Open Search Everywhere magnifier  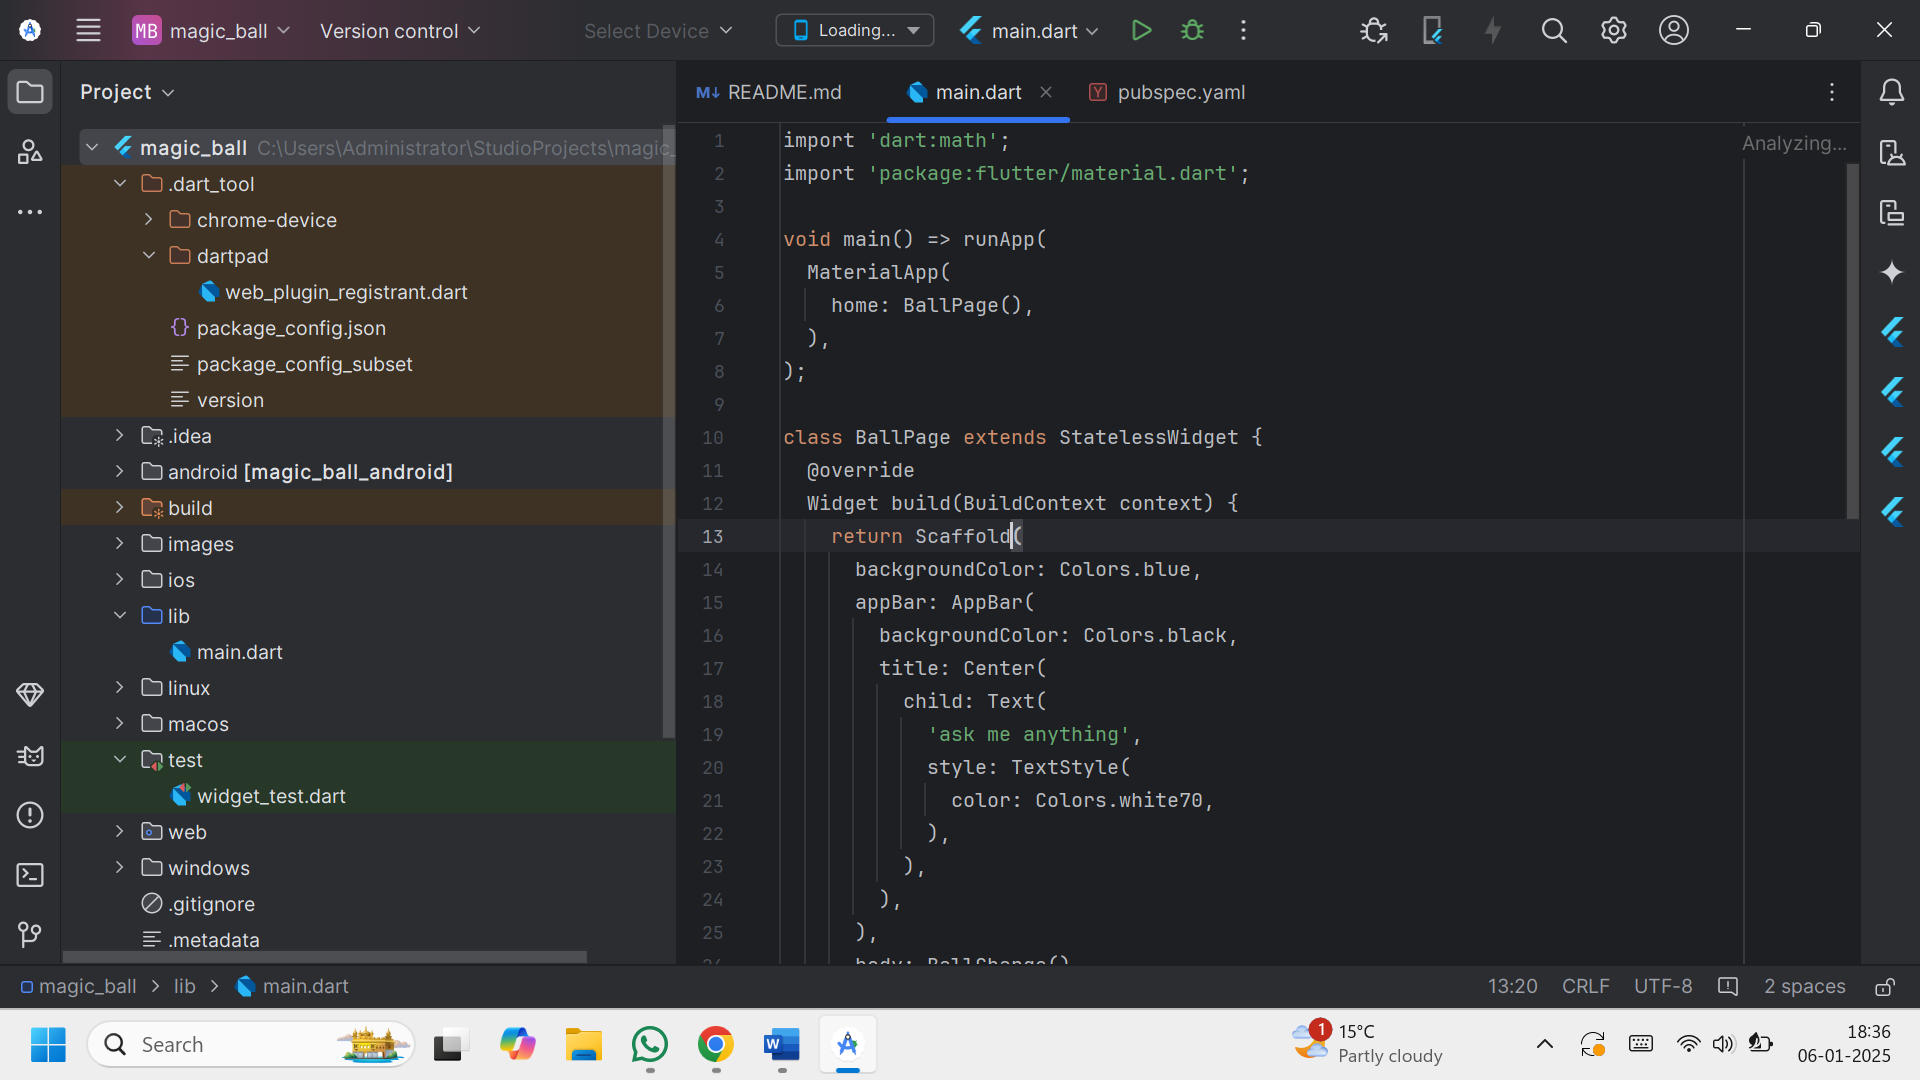1554,30
